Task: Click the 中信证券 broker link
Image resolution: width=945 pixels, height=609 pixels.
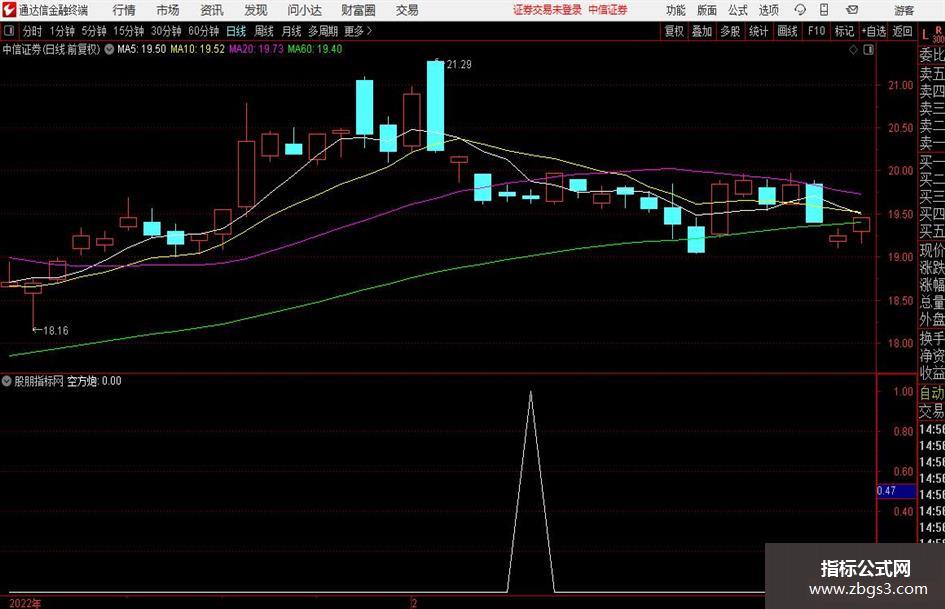Action: [608, 10]
